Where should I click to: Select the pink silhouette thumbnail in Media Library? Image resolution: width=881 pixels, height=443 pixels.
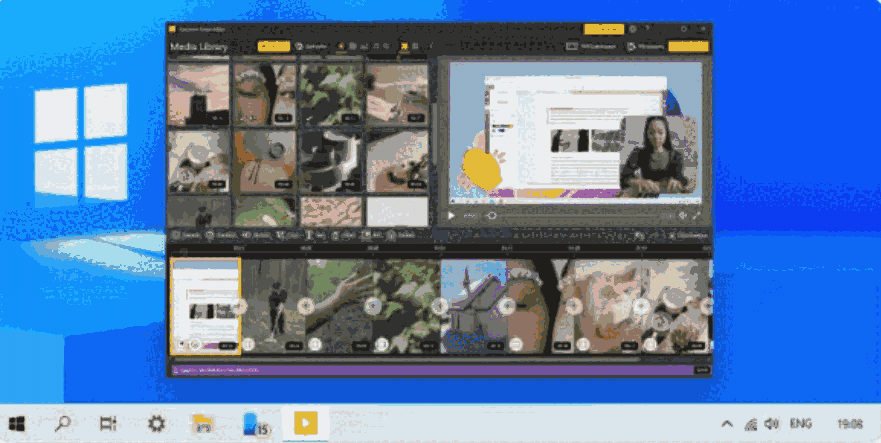(x=198, y=94)
